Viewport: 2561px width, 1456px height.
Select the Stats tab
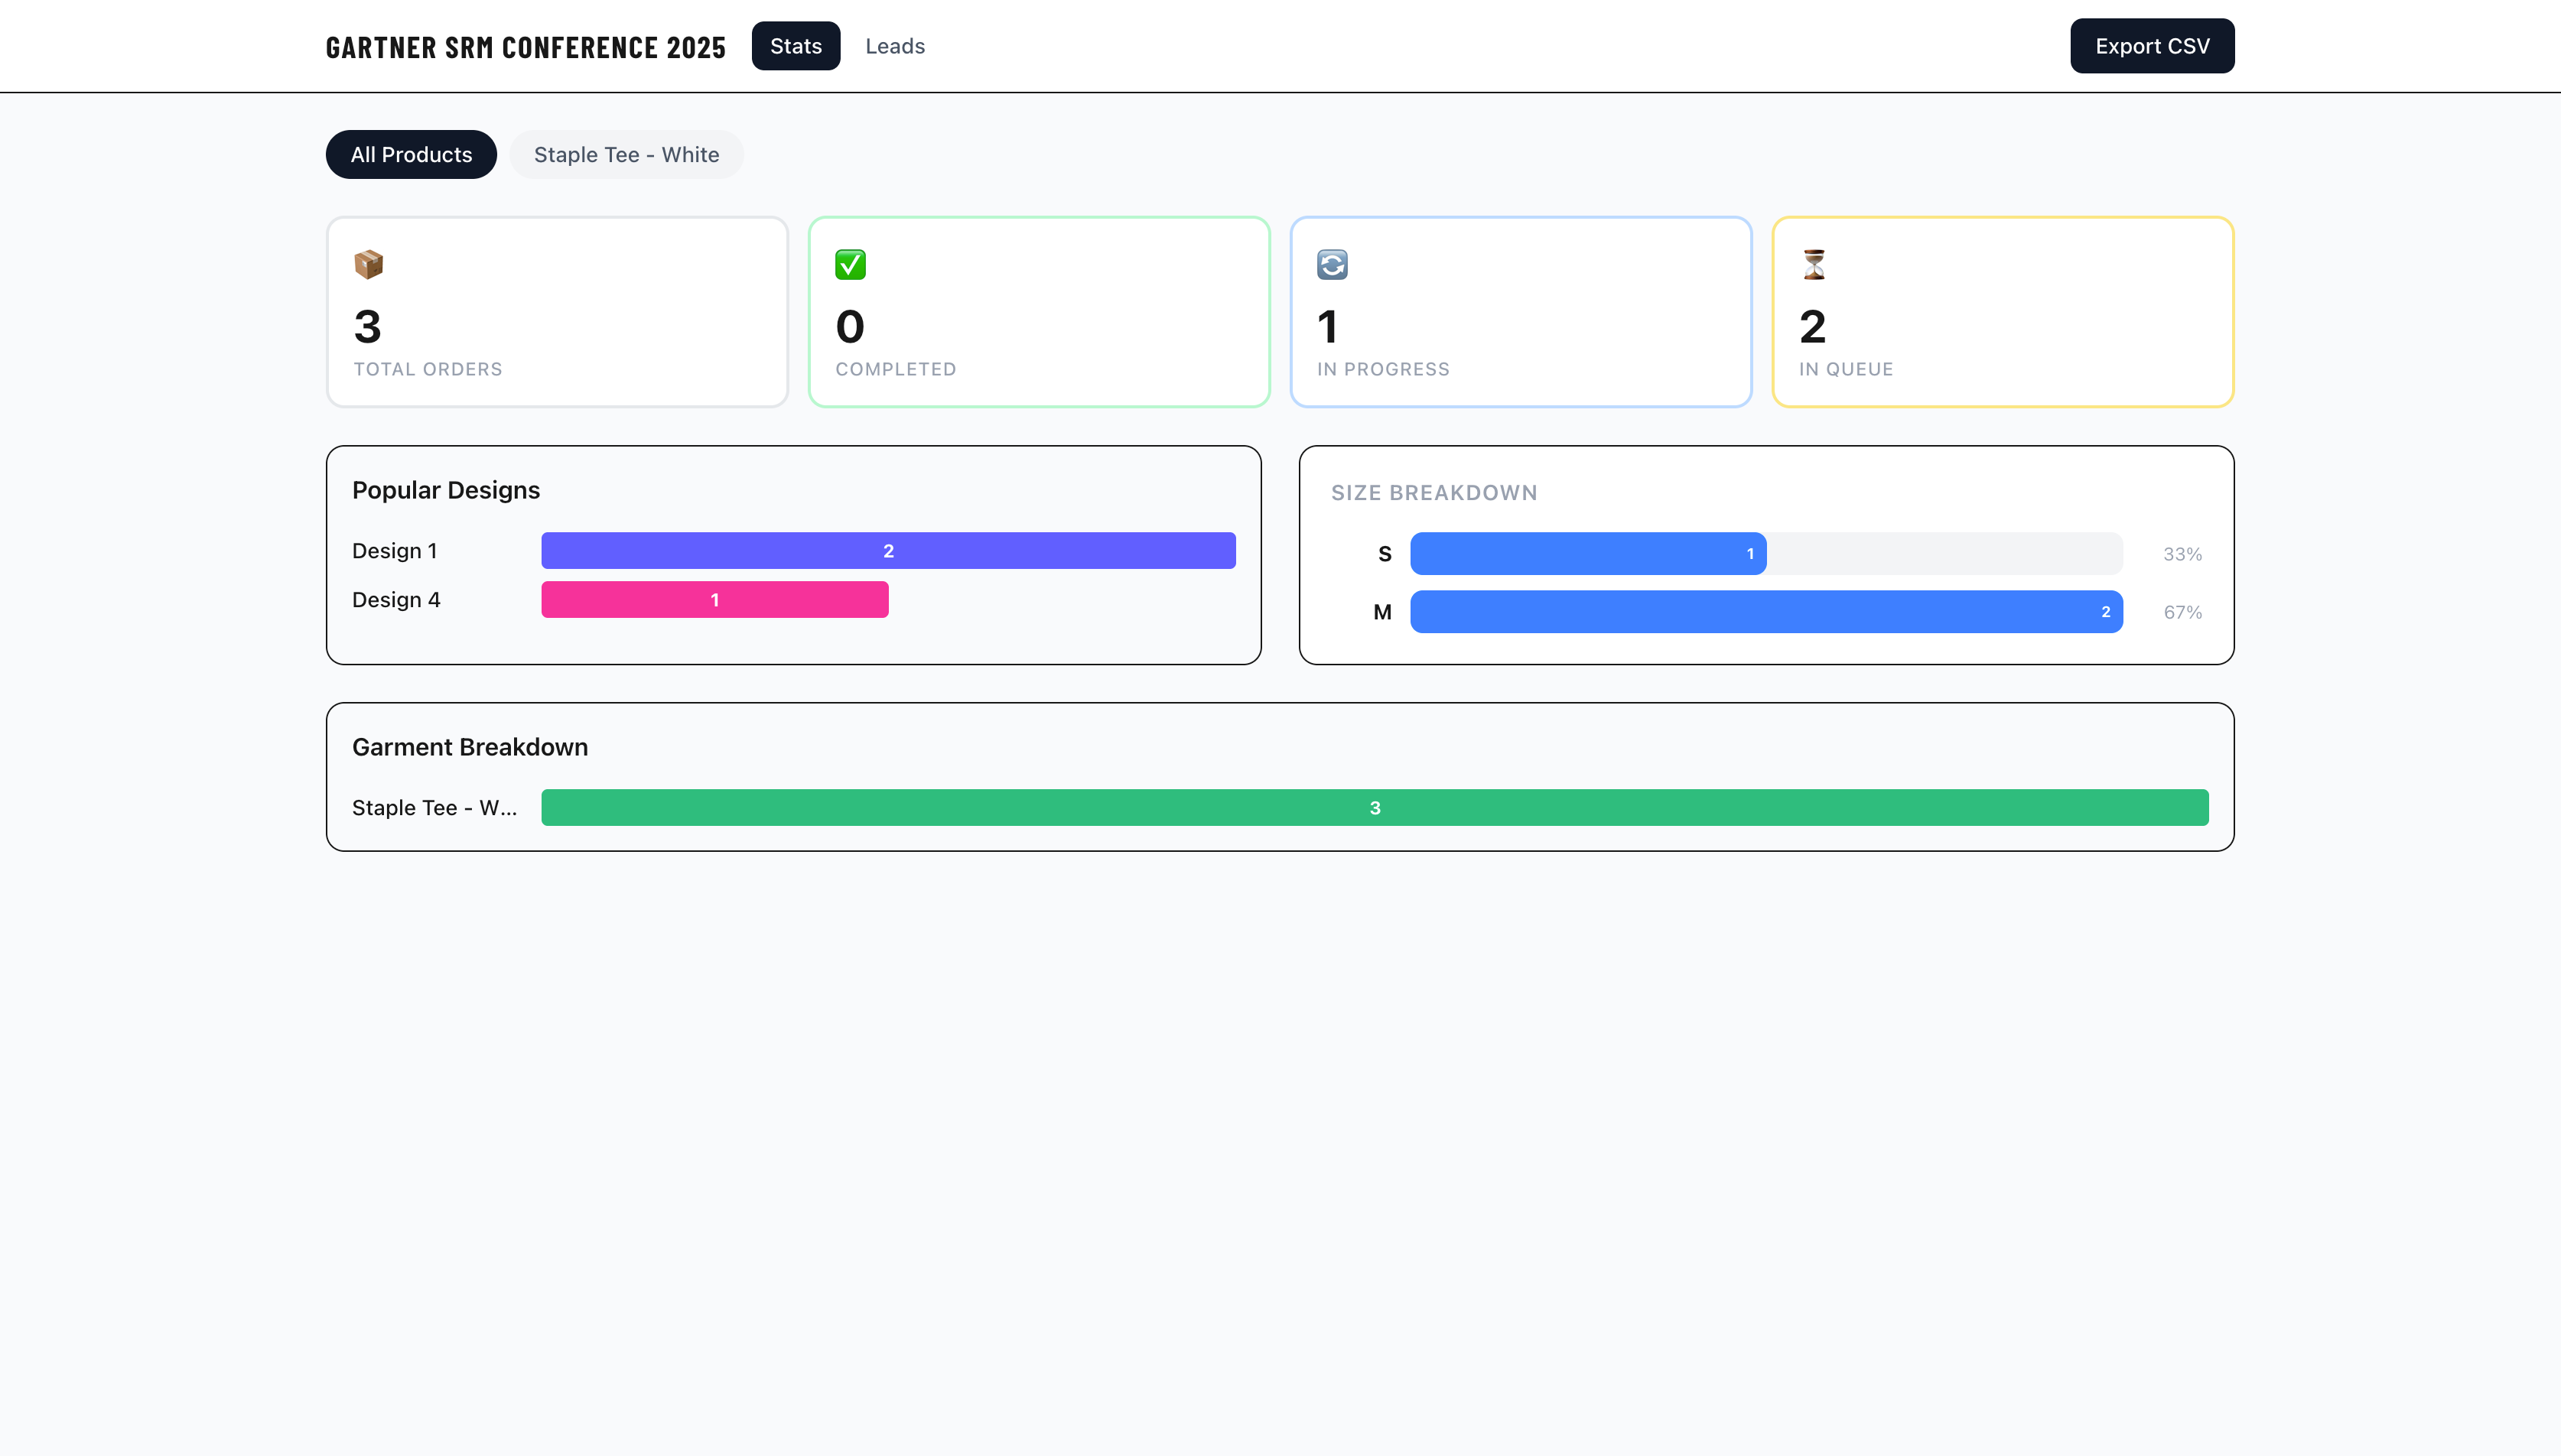click(x=795, y=46)
